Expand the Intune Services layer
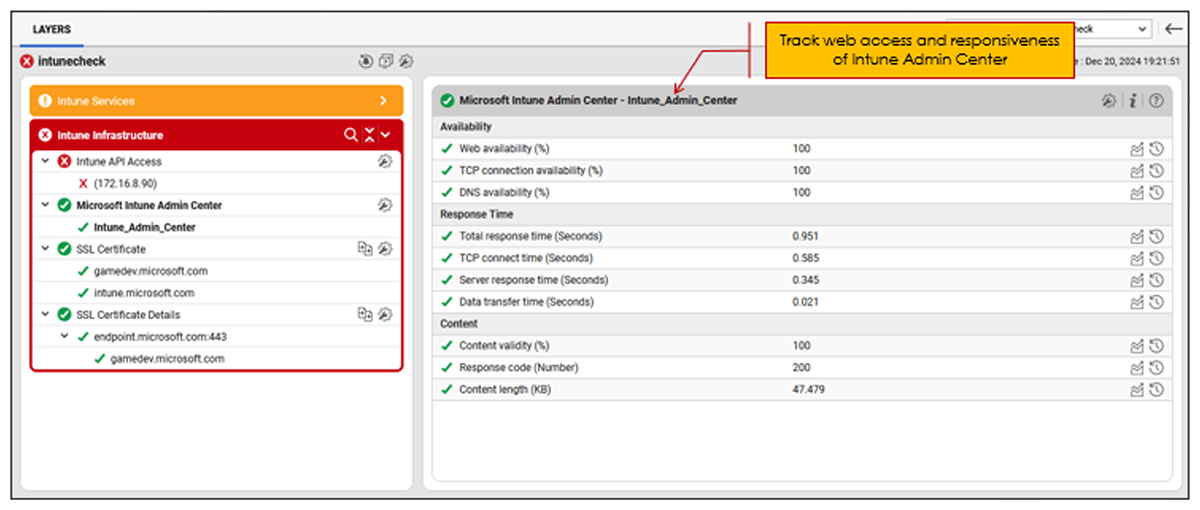This screenshot has width=1200, height=510. point(383,101)
